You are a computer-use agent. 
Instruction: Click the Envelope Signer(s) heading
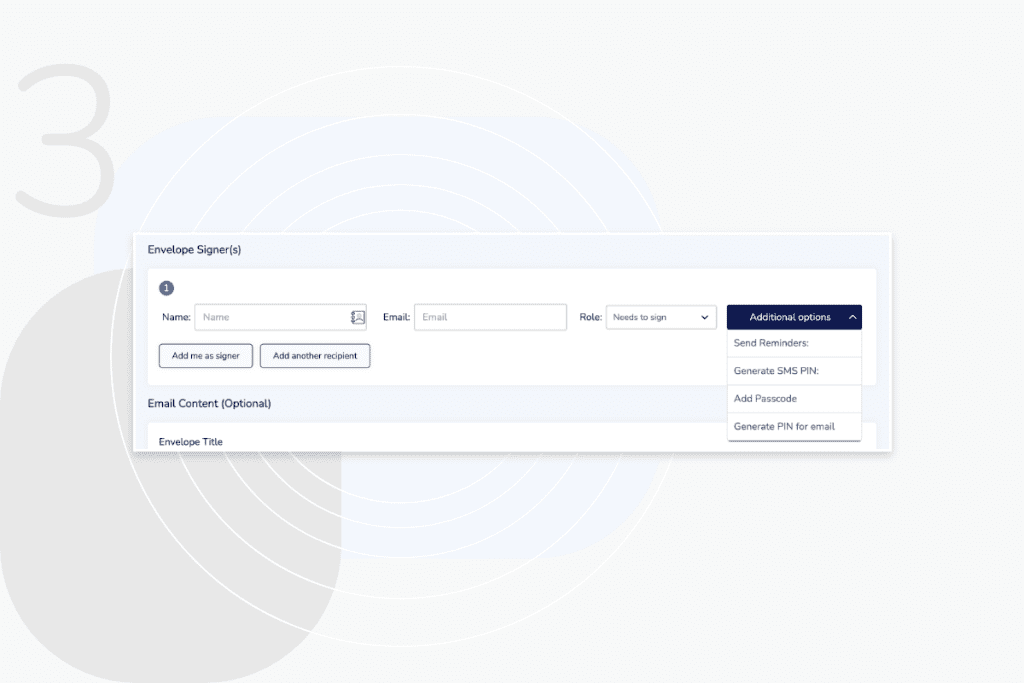point(194,249)
